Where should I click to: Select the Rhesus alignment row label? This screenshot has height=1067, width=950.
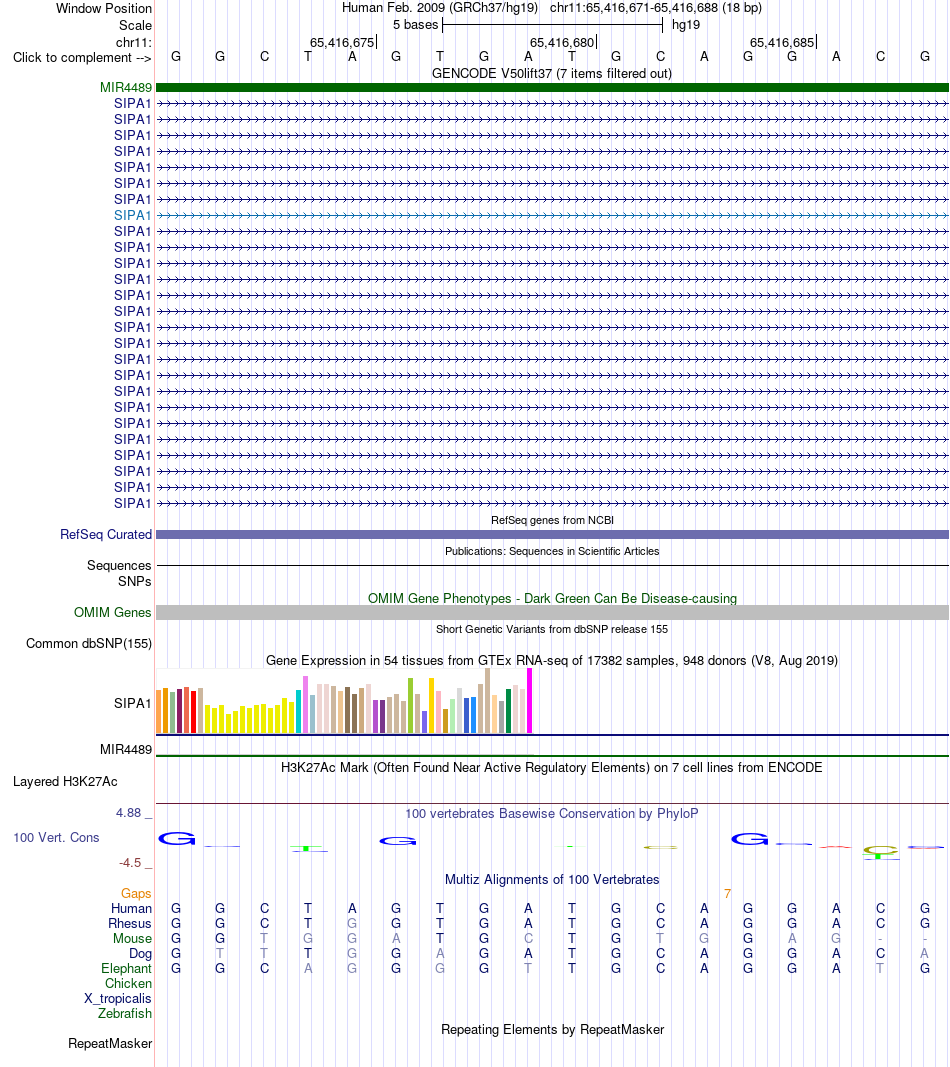pos(130,923)
